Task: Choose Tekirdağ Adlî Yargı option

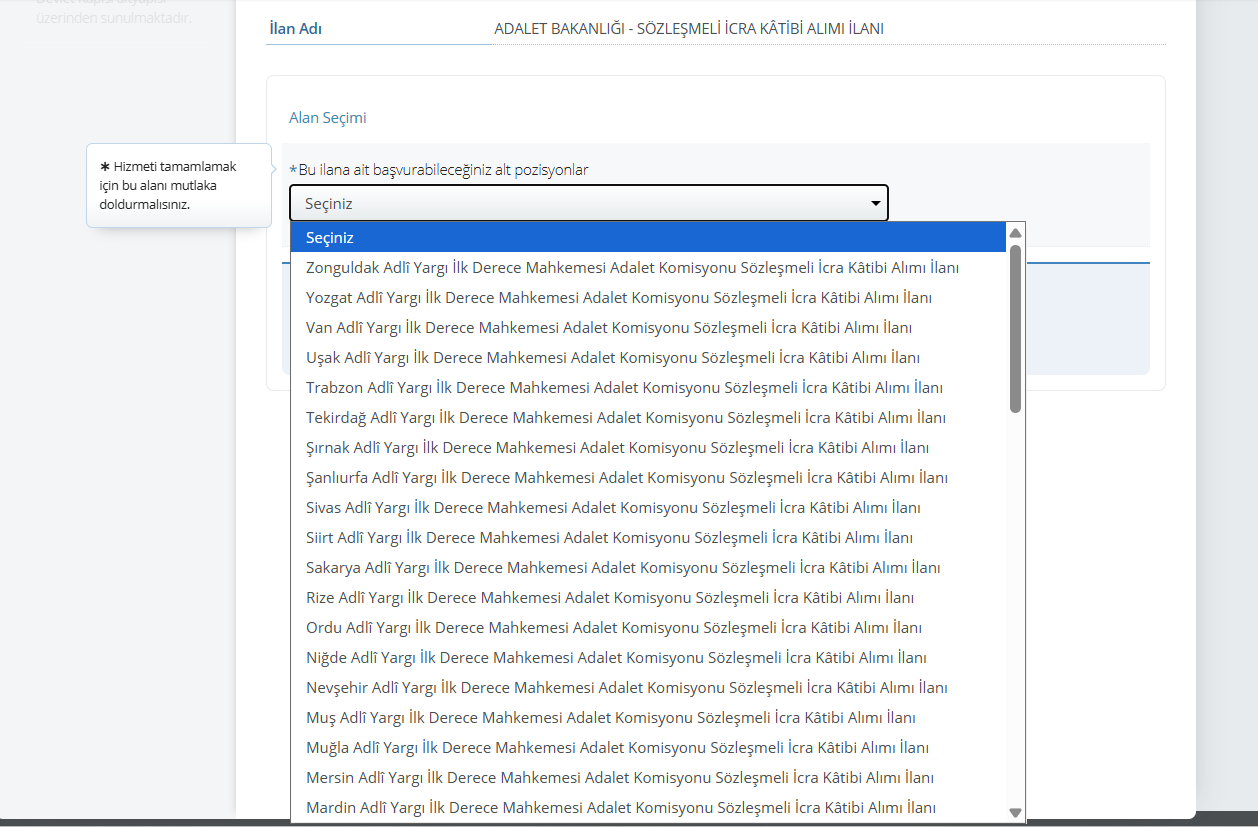Action: (648, 418)
